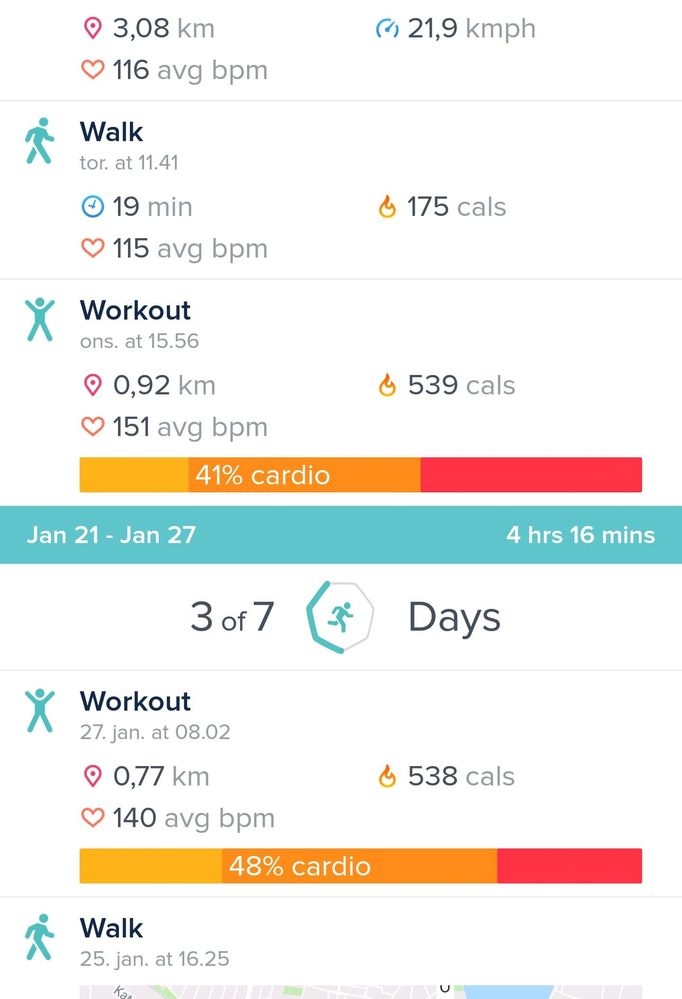Tap the 41% cardio heart zone bar

click(360, 475)
